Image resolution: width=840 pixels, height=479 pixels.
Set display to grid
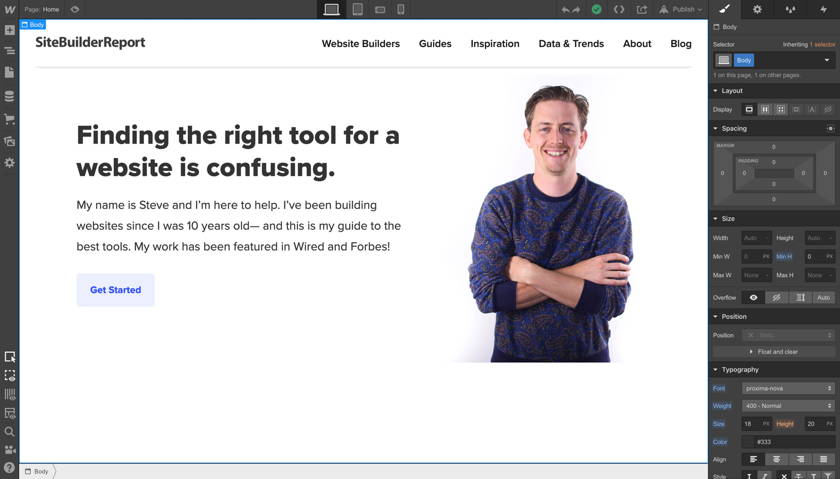click(781, 109)
